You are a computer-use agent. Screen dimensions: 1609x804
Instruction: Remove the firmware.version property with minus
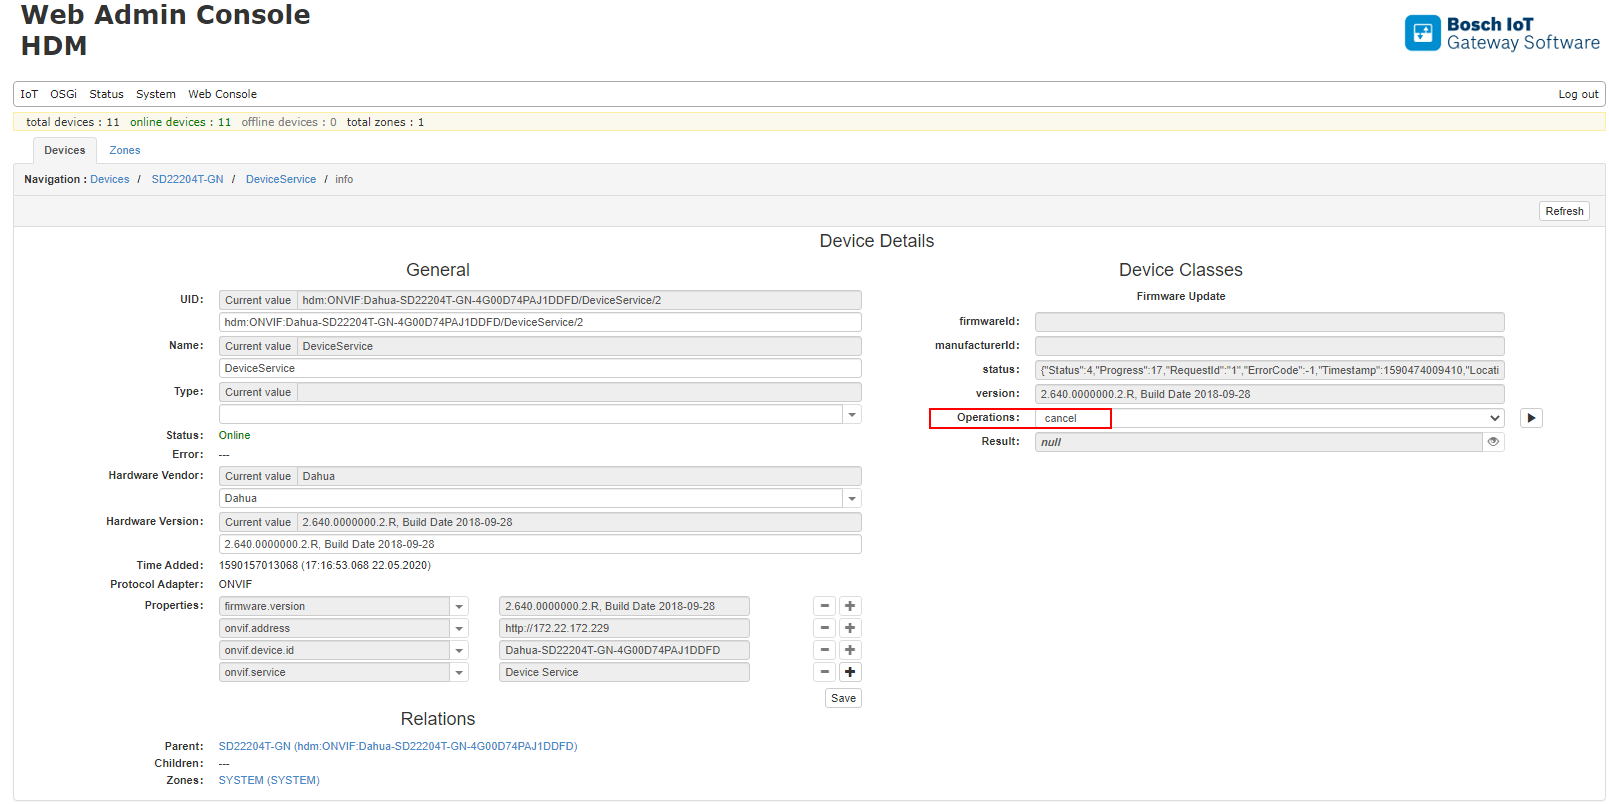[825, 606]
